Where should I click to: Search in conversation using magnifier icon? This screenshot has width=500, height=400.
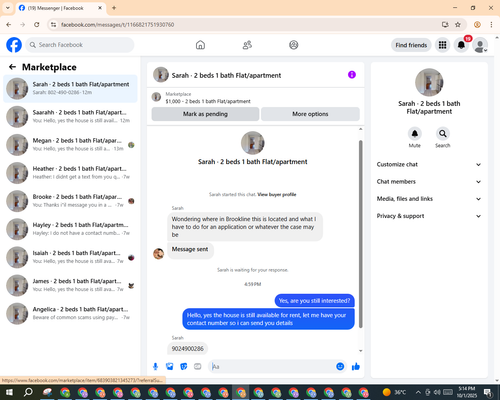coord(443,134)
